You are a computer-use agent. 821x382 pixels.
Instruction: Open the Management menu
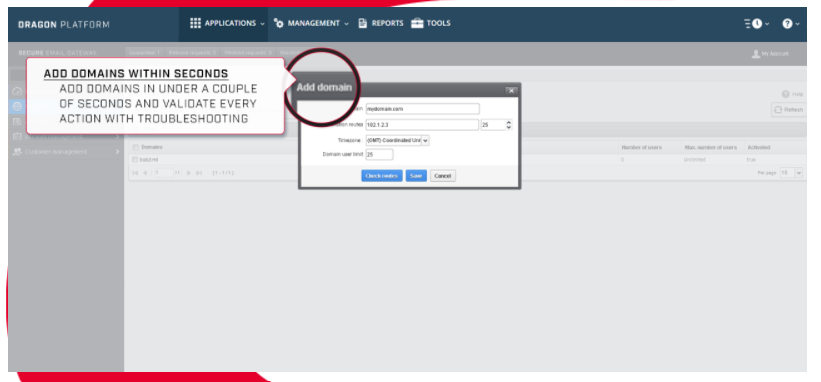[x=311, y=24]
